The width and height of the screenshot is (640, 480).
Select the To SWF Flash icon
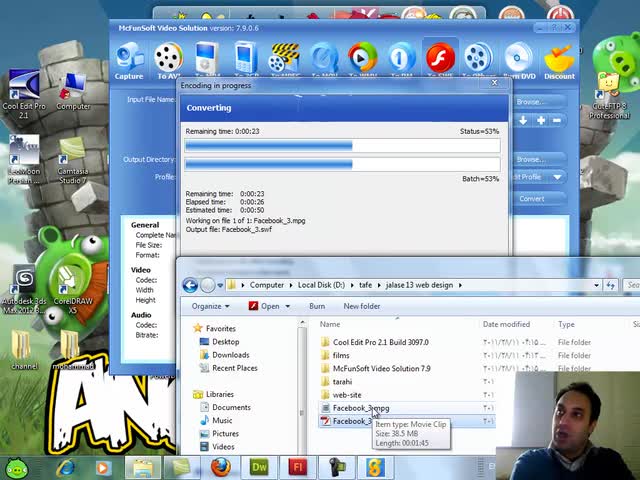[440, 59]
